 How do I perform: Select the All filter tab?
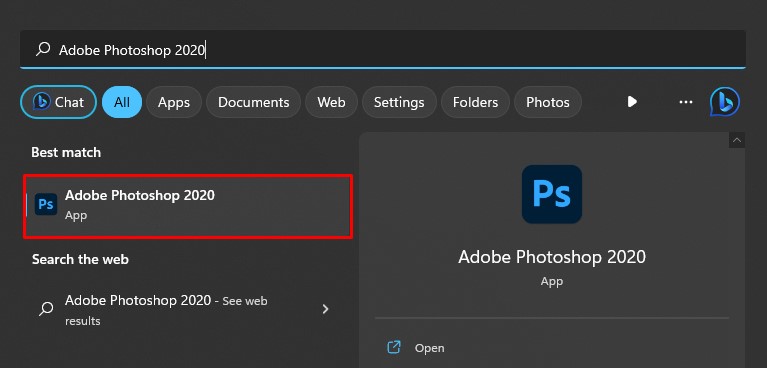(x=122, y=102)
